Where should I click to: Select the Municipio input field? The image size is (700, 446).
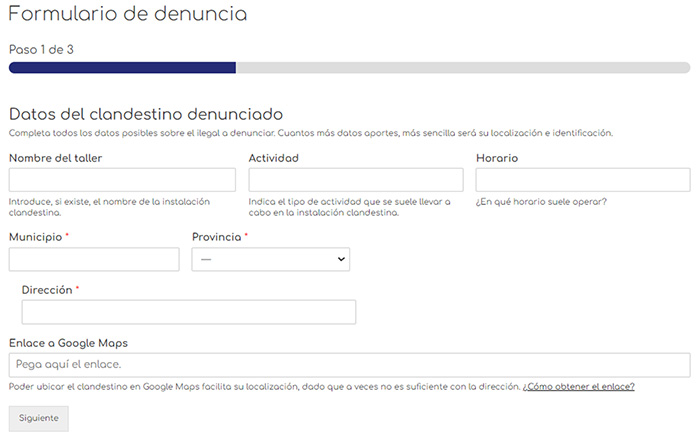click(x=94, y=259)
